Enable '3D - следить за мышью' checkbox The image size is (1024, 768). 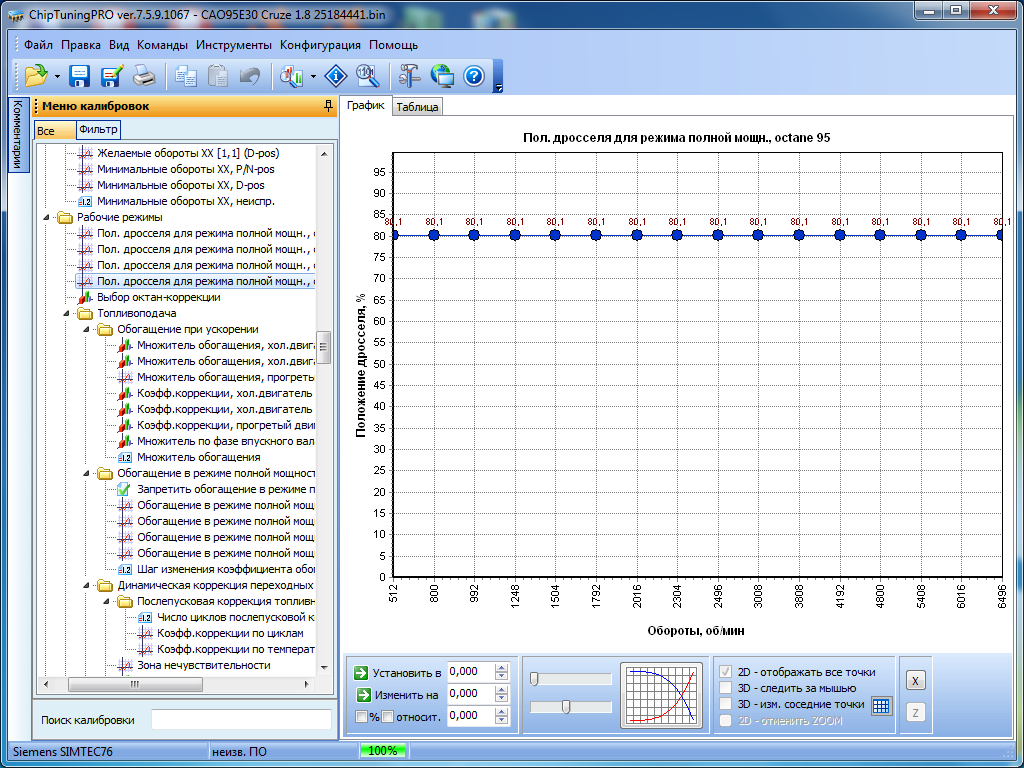click(726, 688)
